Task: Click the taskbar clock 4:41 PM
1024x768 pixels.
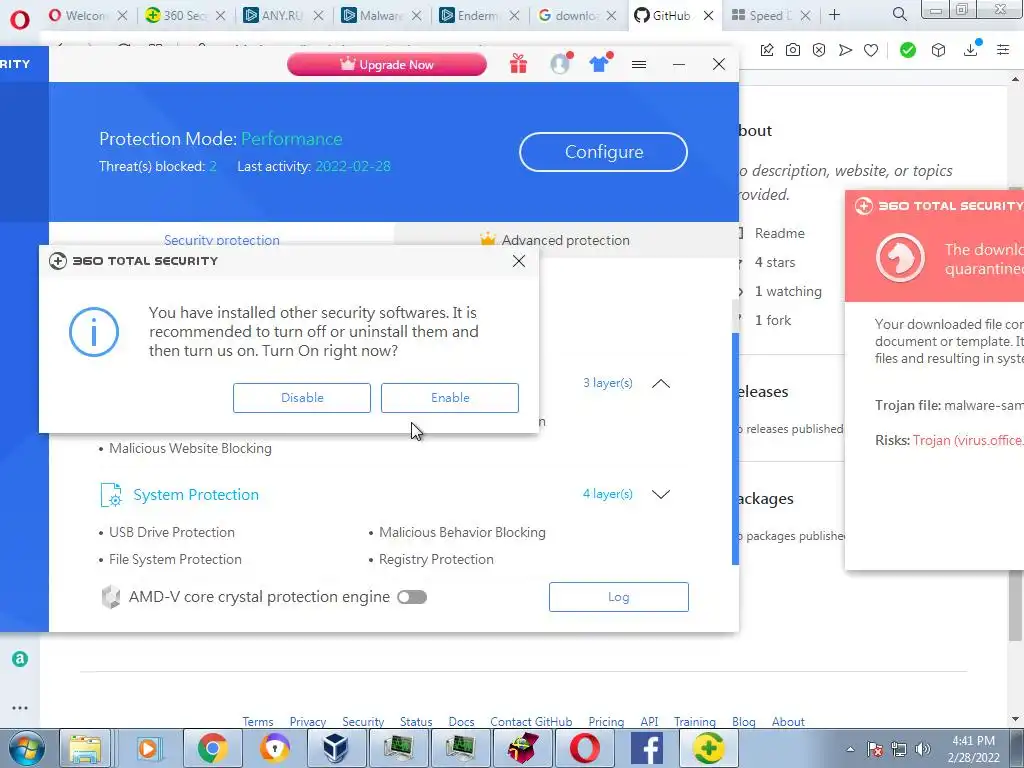Action: [973, 748]
